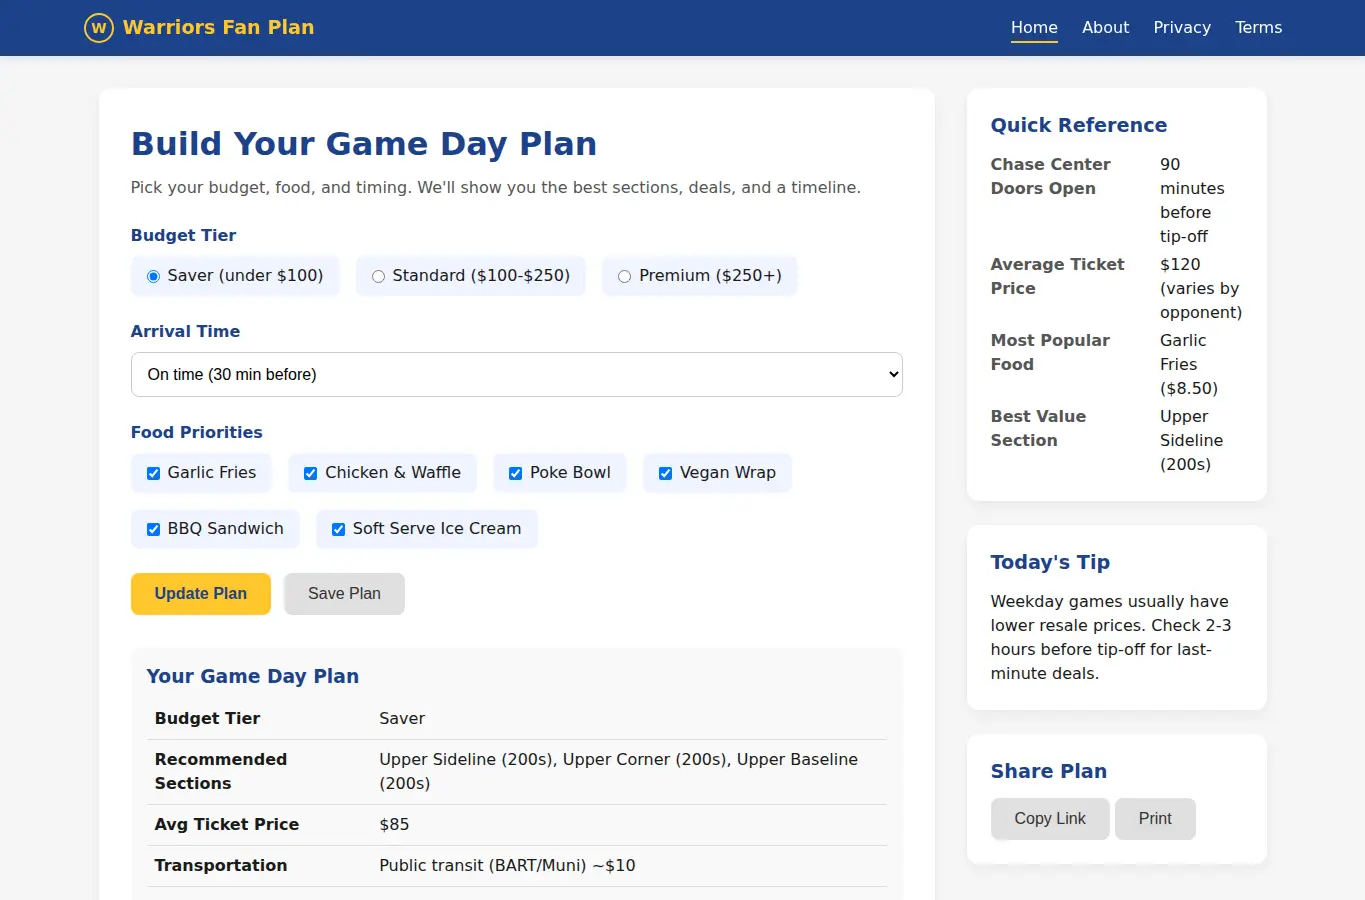
Task: Click the Arrival Time field label
Action: tap(185, 331)
